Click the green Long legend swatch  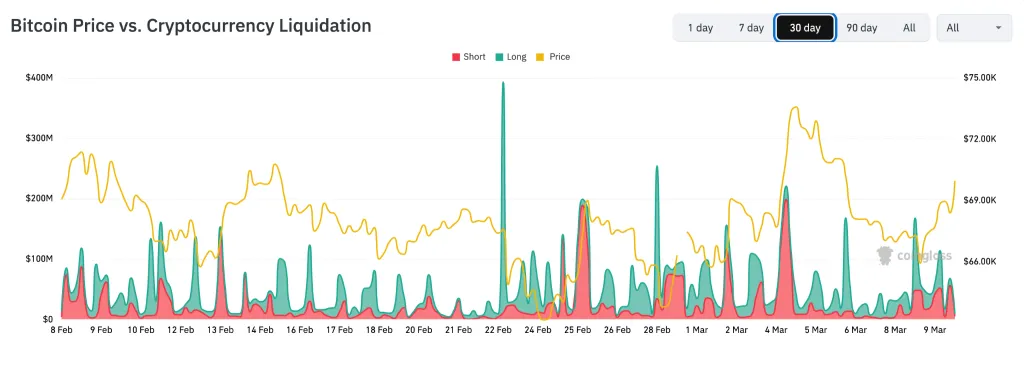click(499, 57)
